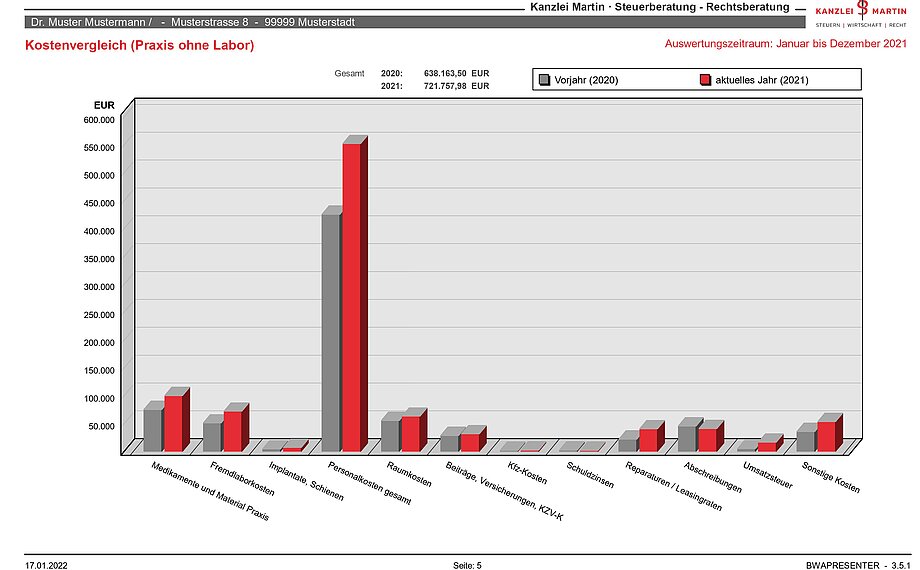Click the axis label 'Raumkosten'
920x570 pixels.
(410, 474)
